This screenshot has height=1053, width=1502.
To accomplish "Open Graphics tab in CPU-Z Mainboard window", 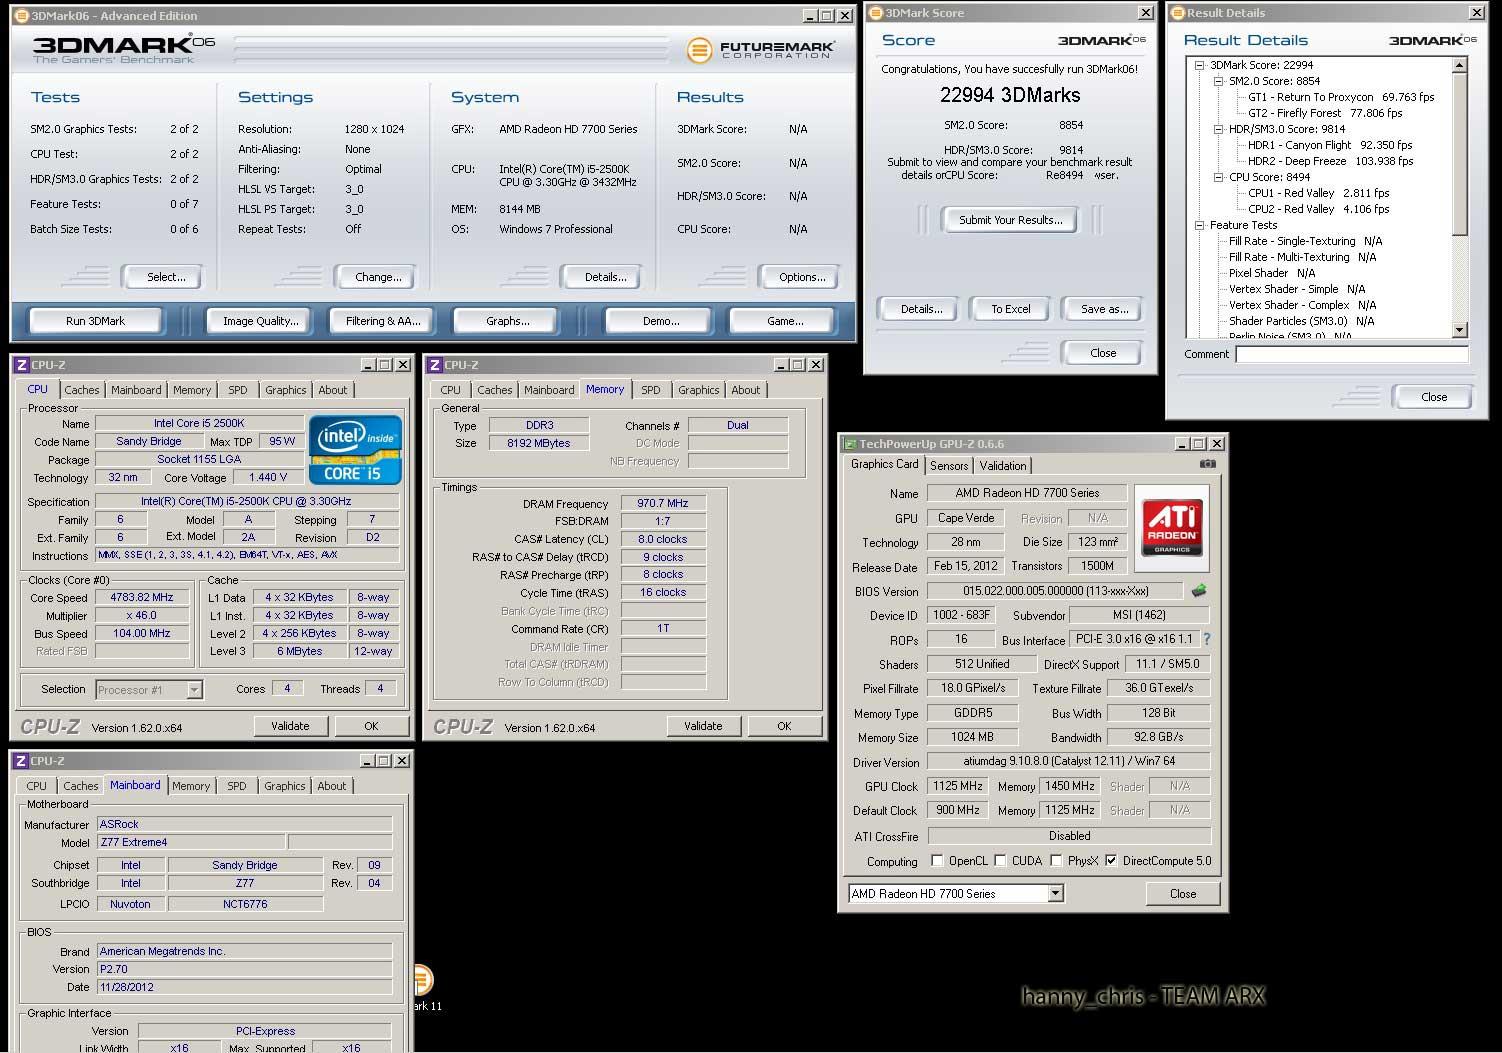I will 285,786.
